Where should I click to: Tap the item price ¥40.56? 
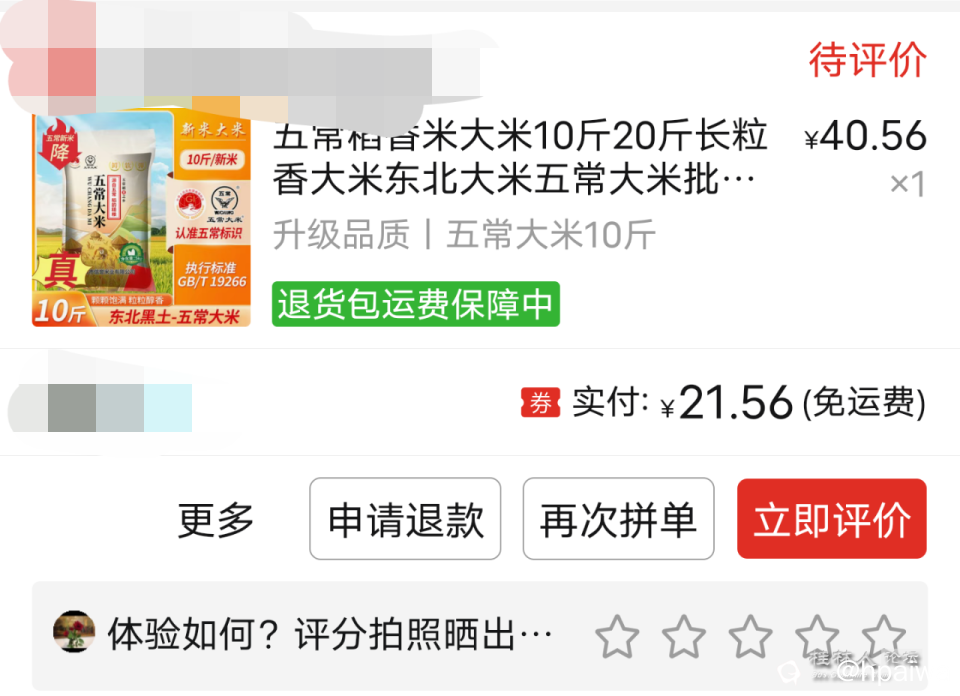point(866,136)
